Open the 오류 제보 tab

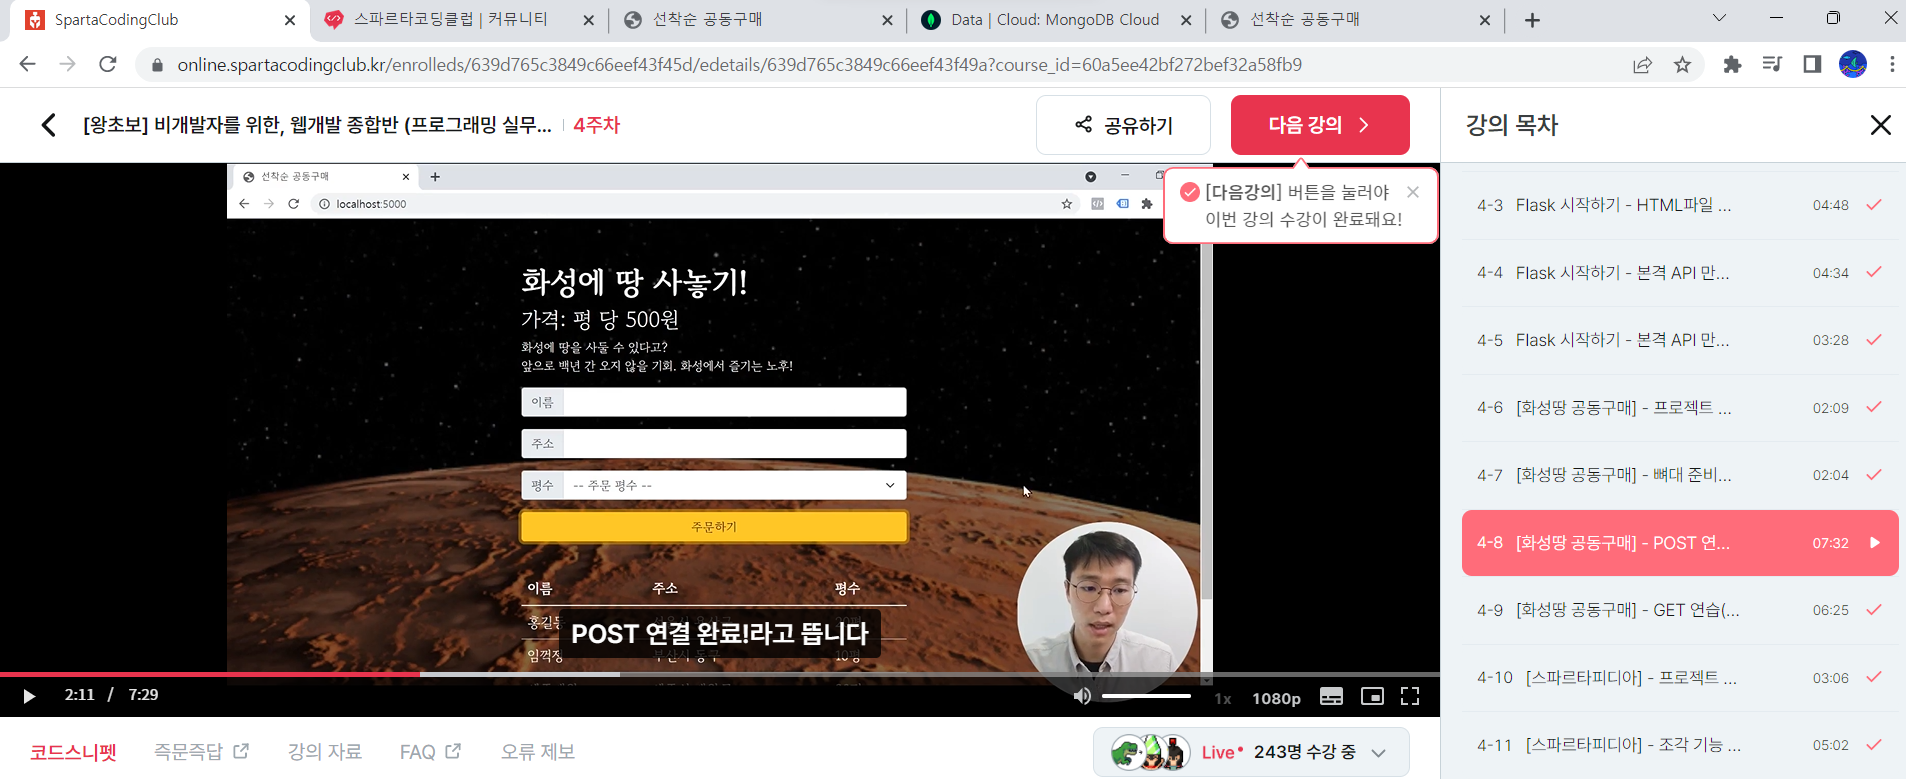538,752
